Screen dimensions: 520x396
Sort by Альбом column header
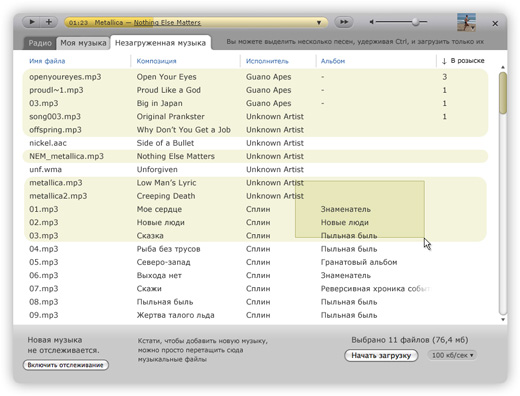point(333,61)
